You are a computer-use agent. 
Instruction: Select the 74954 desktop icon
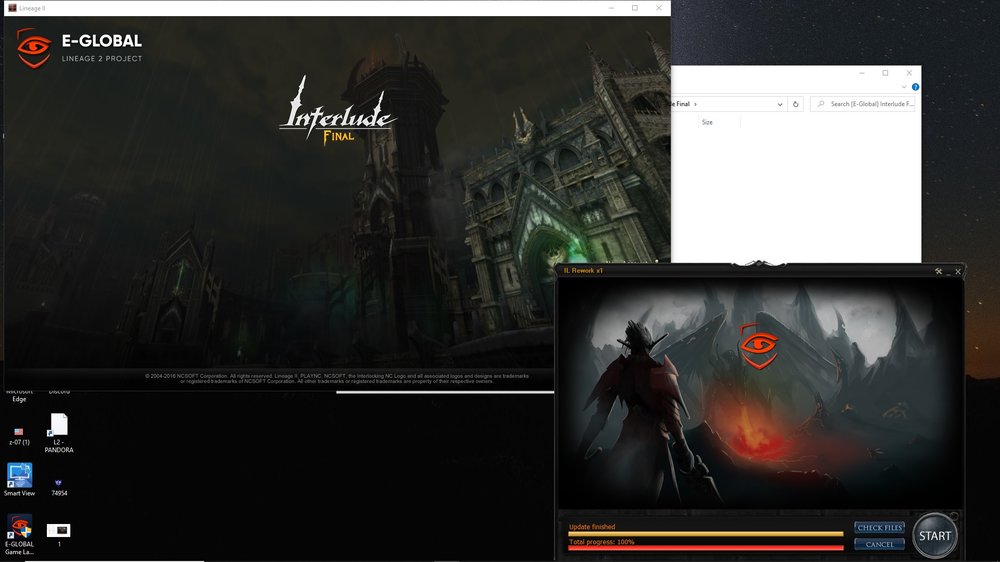(59, 482)
